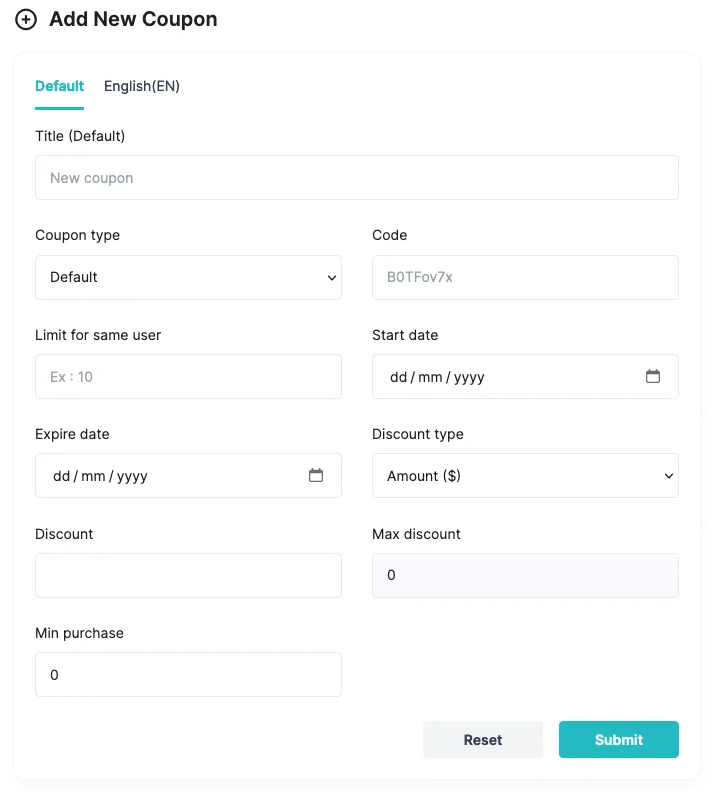Click the Code input field
This screenshot has width=715, height=791.
pos(525,277)
